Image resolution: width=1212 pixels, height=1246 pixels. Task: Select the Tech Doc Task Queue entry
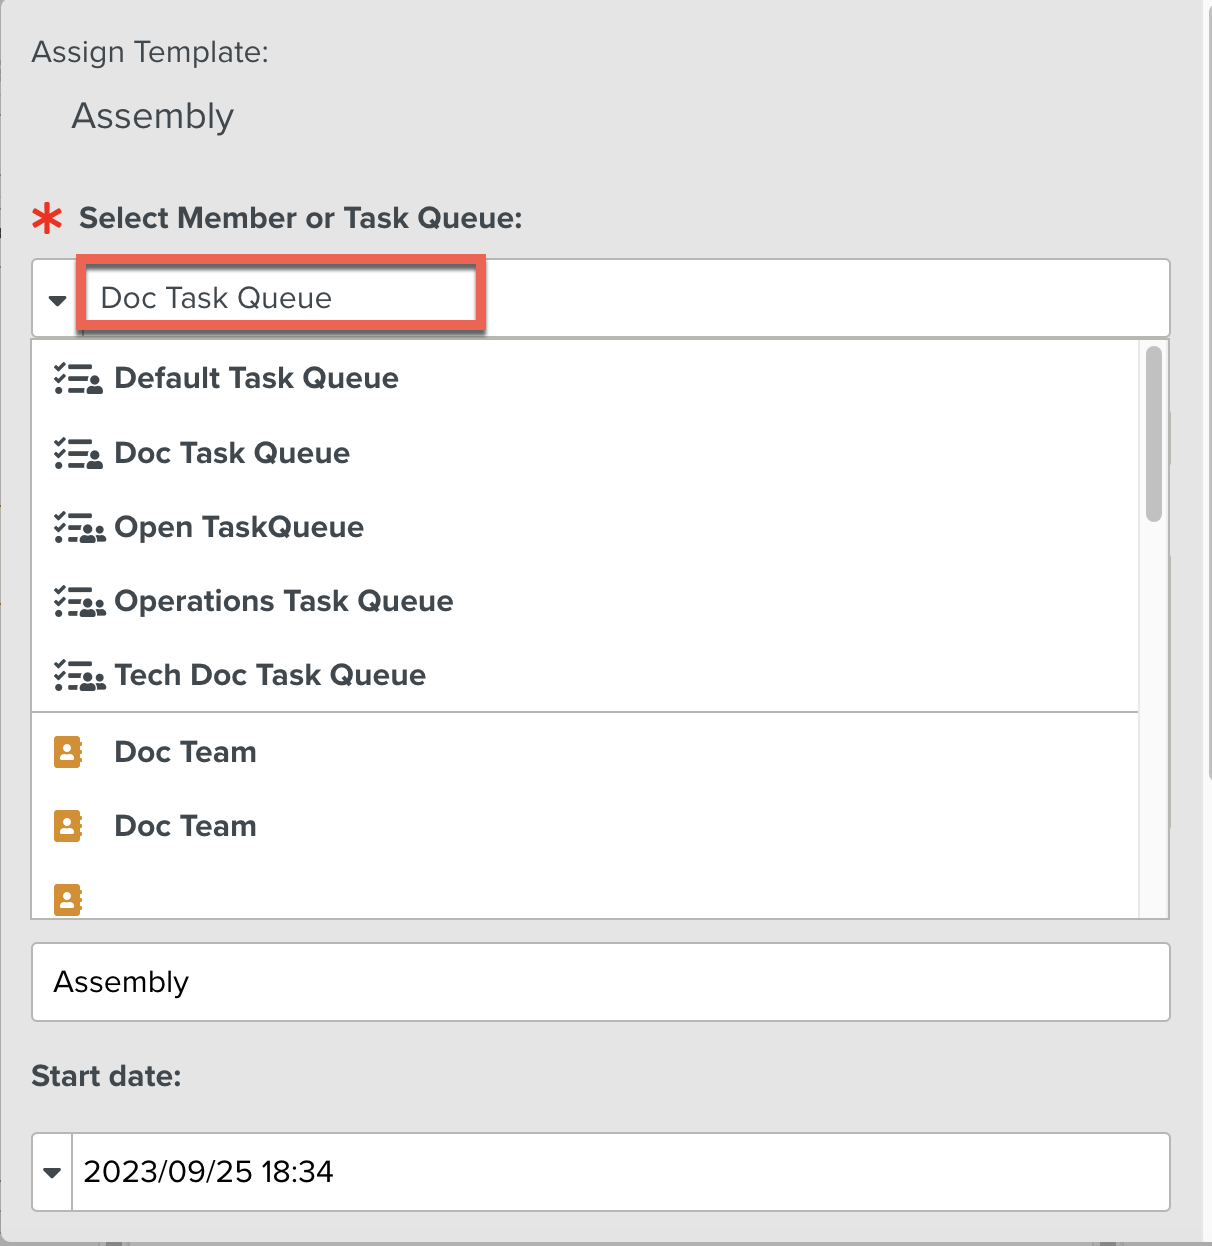coord(270,675)
